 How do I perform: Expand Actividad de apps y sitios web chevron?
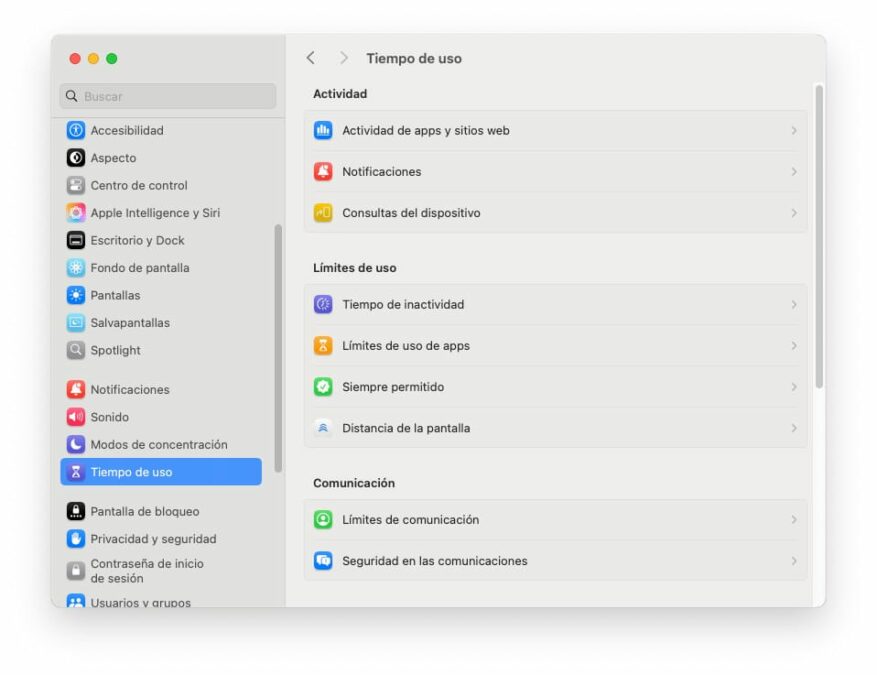pos(794,130)
